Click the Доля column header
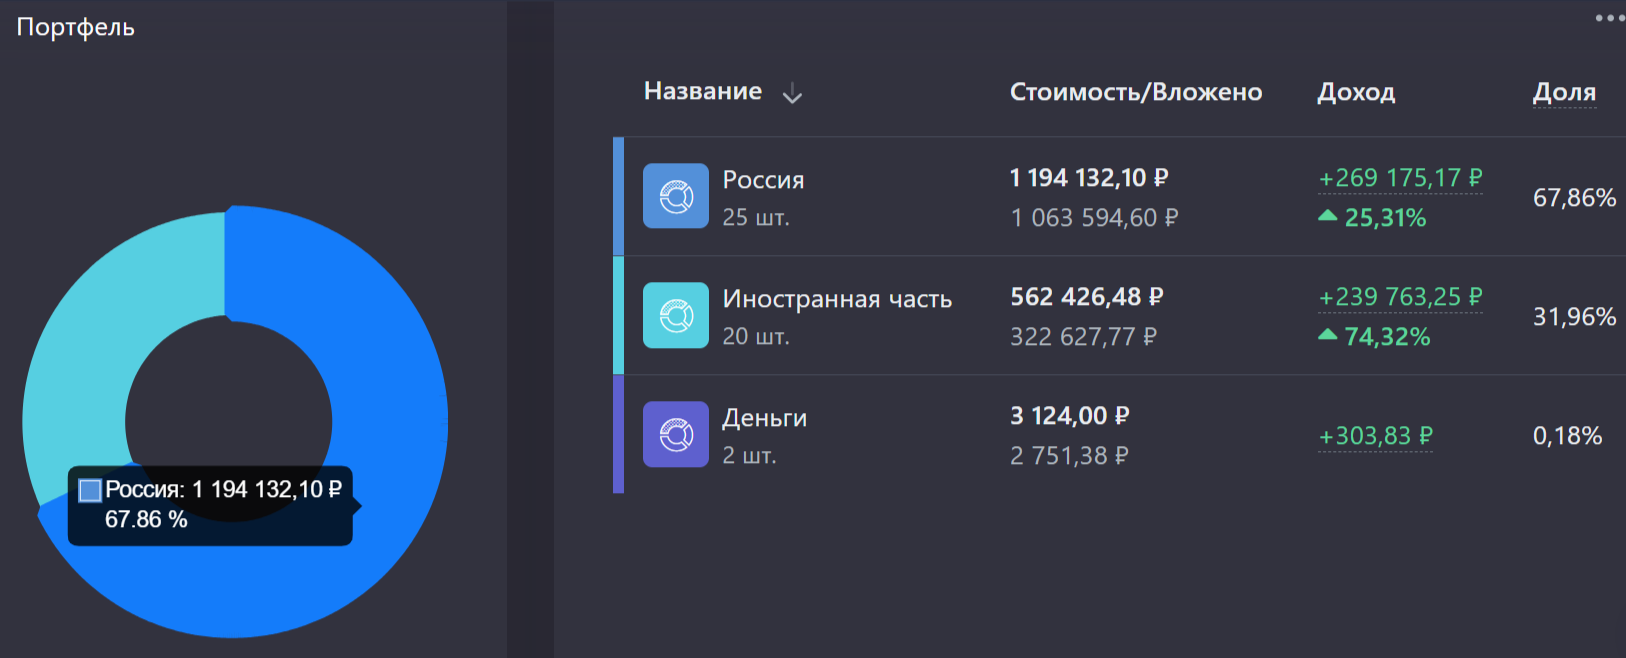The width and height of the screenshot is (1626, 658). pyautogui.click(x=1564, y=92)
